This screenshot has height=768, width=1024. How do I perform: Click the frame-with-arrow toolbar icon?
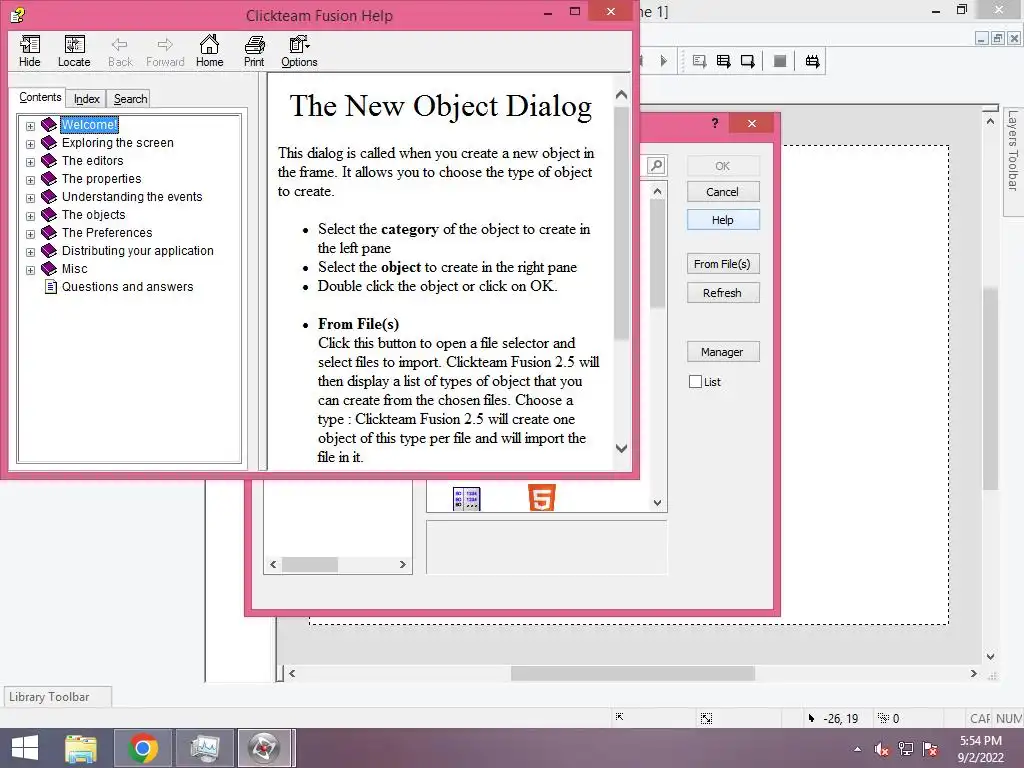click(748, 61)
